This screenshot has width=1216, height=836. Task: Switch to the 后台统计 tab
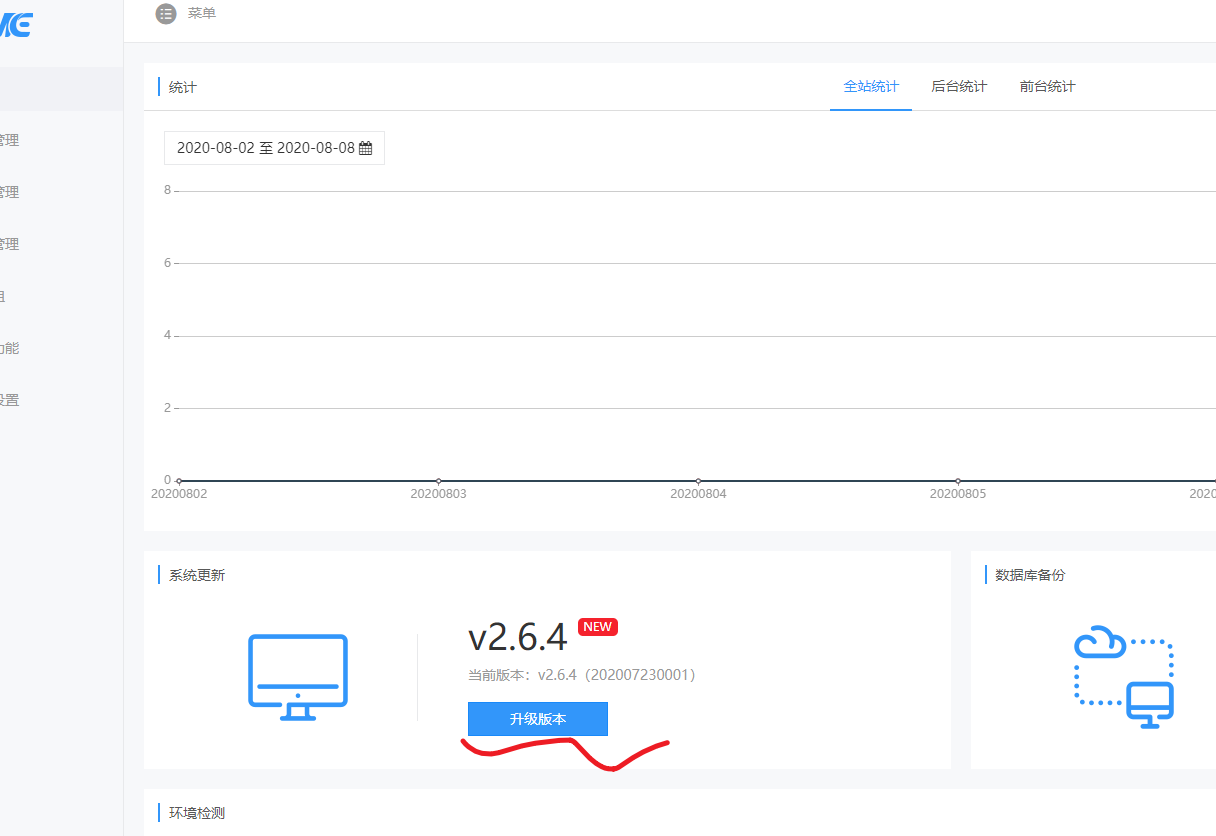tap(959, 87)
